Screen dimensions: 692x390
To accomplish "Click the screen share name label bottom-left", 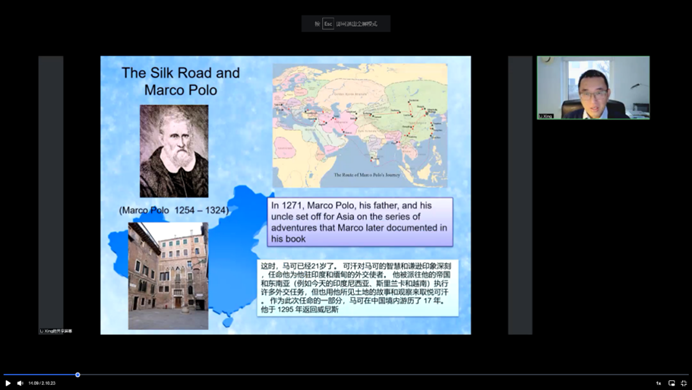I will tap(56, 331).
